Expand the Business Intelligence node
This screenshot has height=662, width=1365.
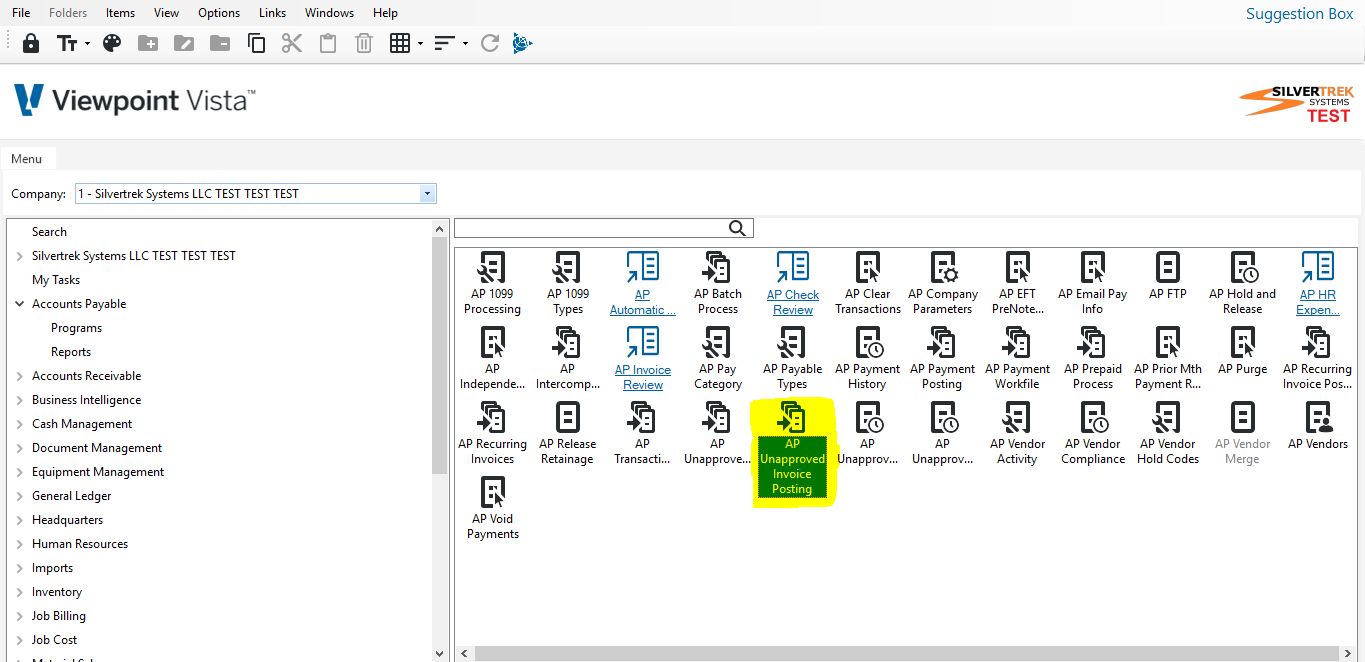pos(19,400)
